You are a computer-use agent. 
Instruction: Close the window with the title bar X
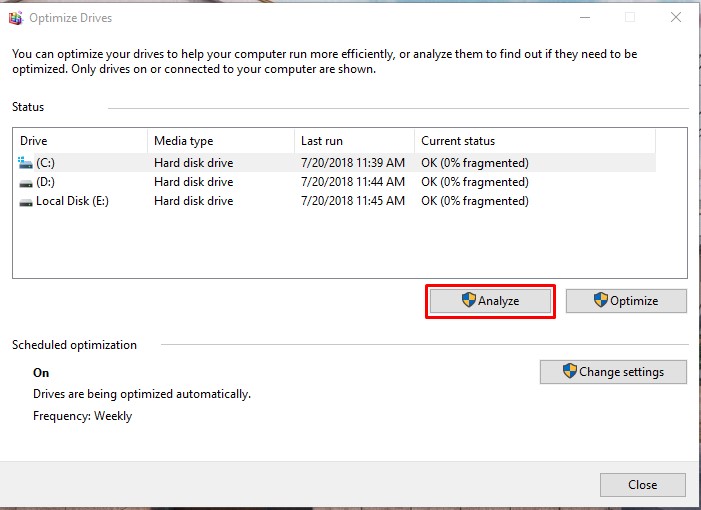pos(676,17)
